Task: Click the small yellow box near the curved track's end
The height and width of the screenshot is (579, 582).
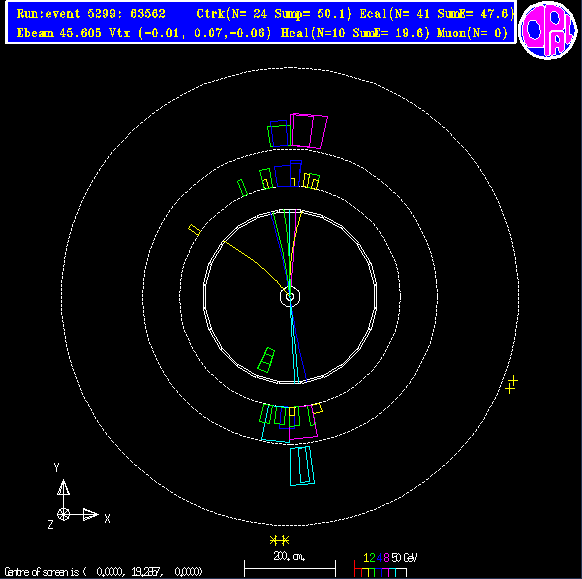Action: (194, 230)
